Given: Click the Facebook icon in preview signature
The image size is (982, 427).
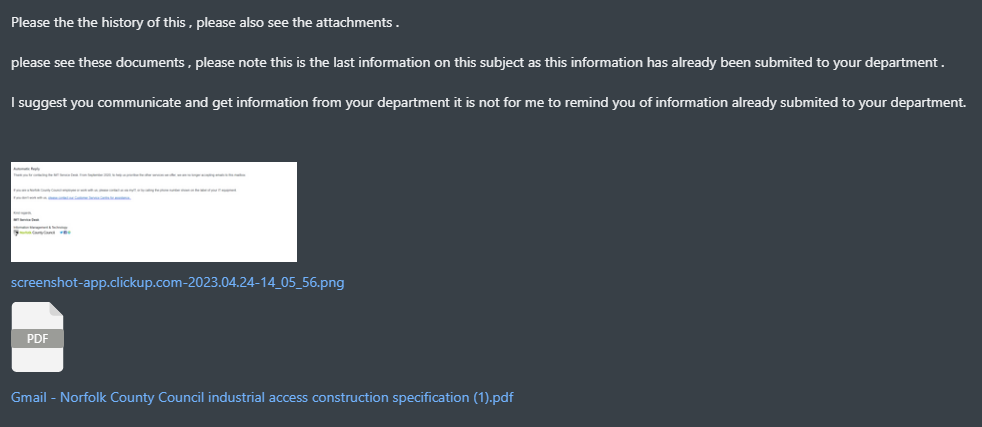Looking at the screenshot, I should (x=65, y=232).
